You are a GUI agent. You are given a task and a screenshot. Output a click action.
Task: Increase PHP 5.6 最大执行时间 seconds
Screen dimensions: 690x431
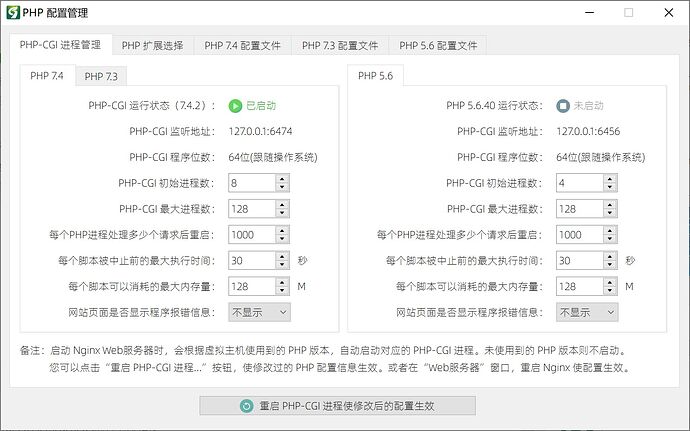click(610, 257)
